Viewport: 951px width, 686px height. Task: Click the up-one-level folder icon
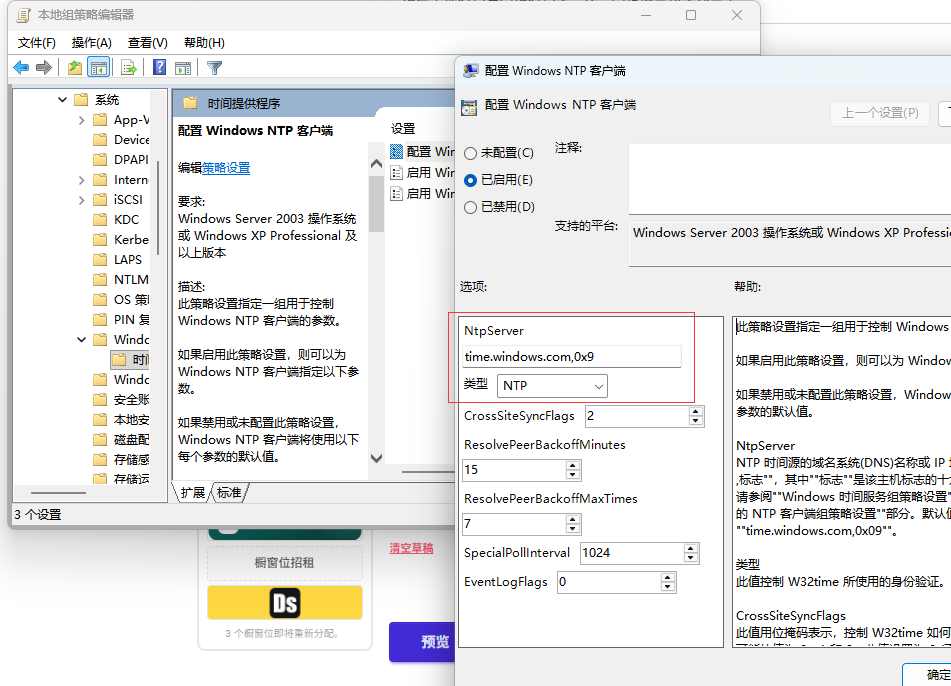tap(75, 67)
